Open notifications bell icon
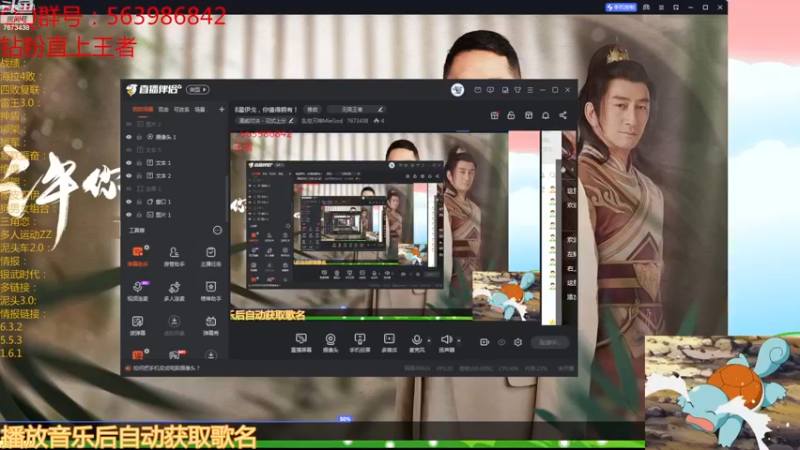Viewport: 800px width, 450px height. click(545, 115)
